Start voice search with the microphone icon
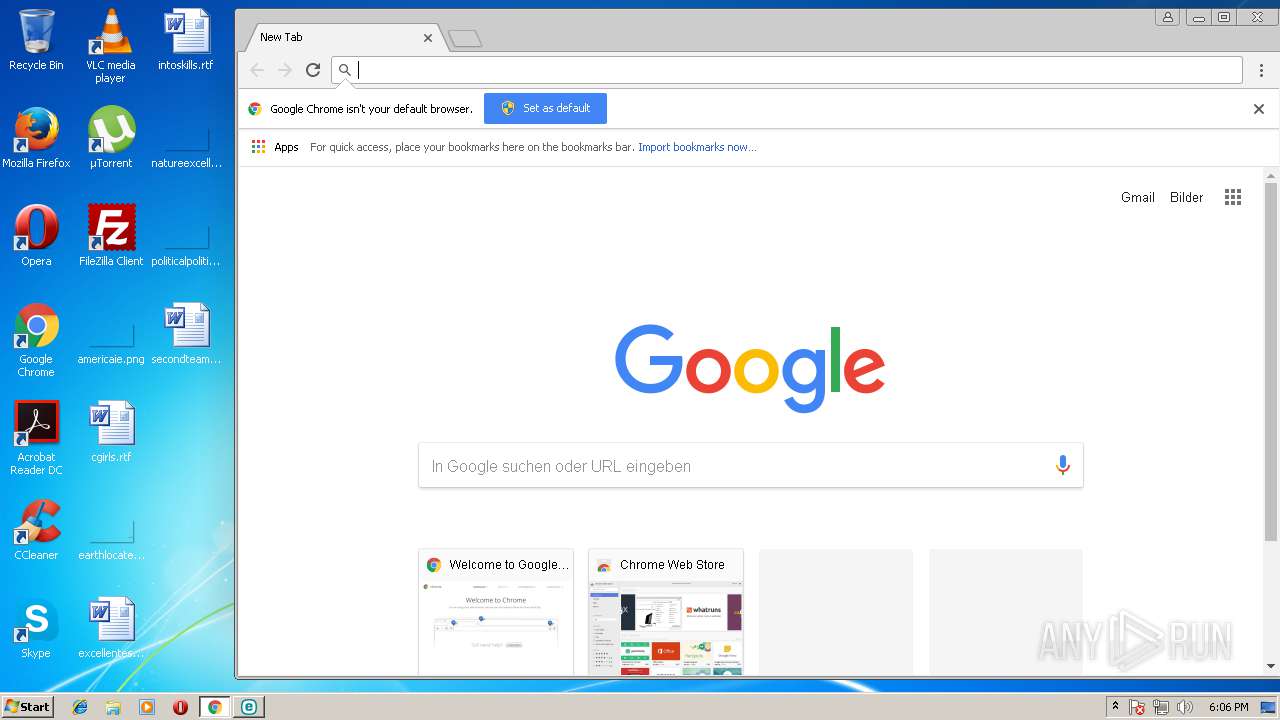The height and width of the screenshot is (720, 1280). [1062, 465]
